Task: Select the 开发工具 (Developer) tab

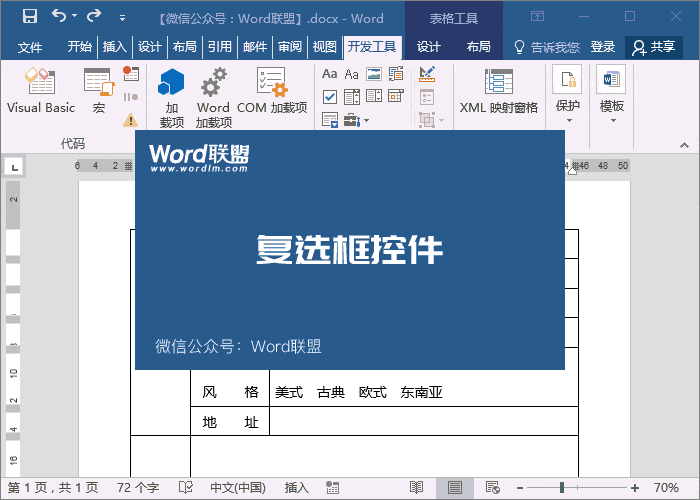Action: click(372, 47)
